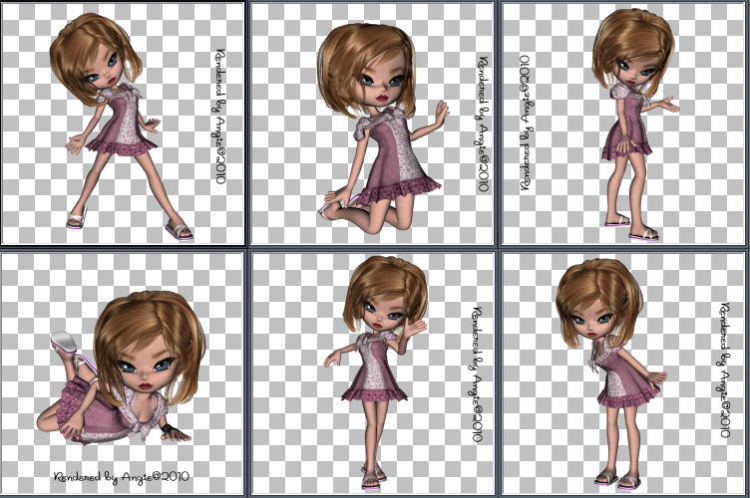Open the side-view standing doll thumbnail

(625, 123)
